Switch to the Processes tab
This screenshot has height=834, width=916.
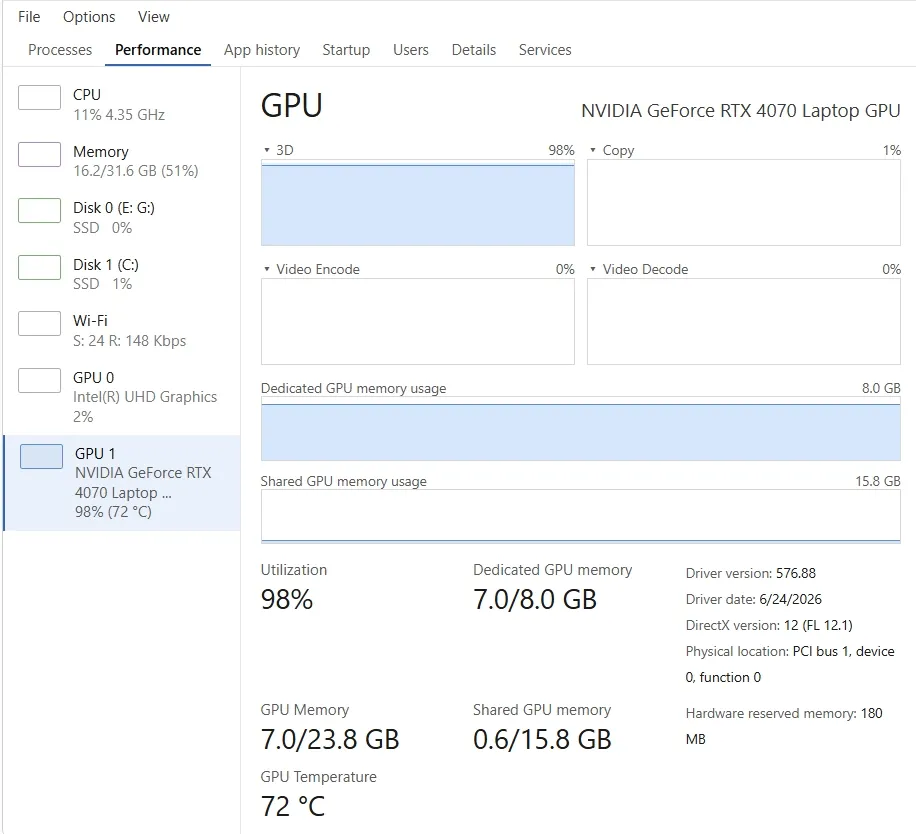(60, 50)
